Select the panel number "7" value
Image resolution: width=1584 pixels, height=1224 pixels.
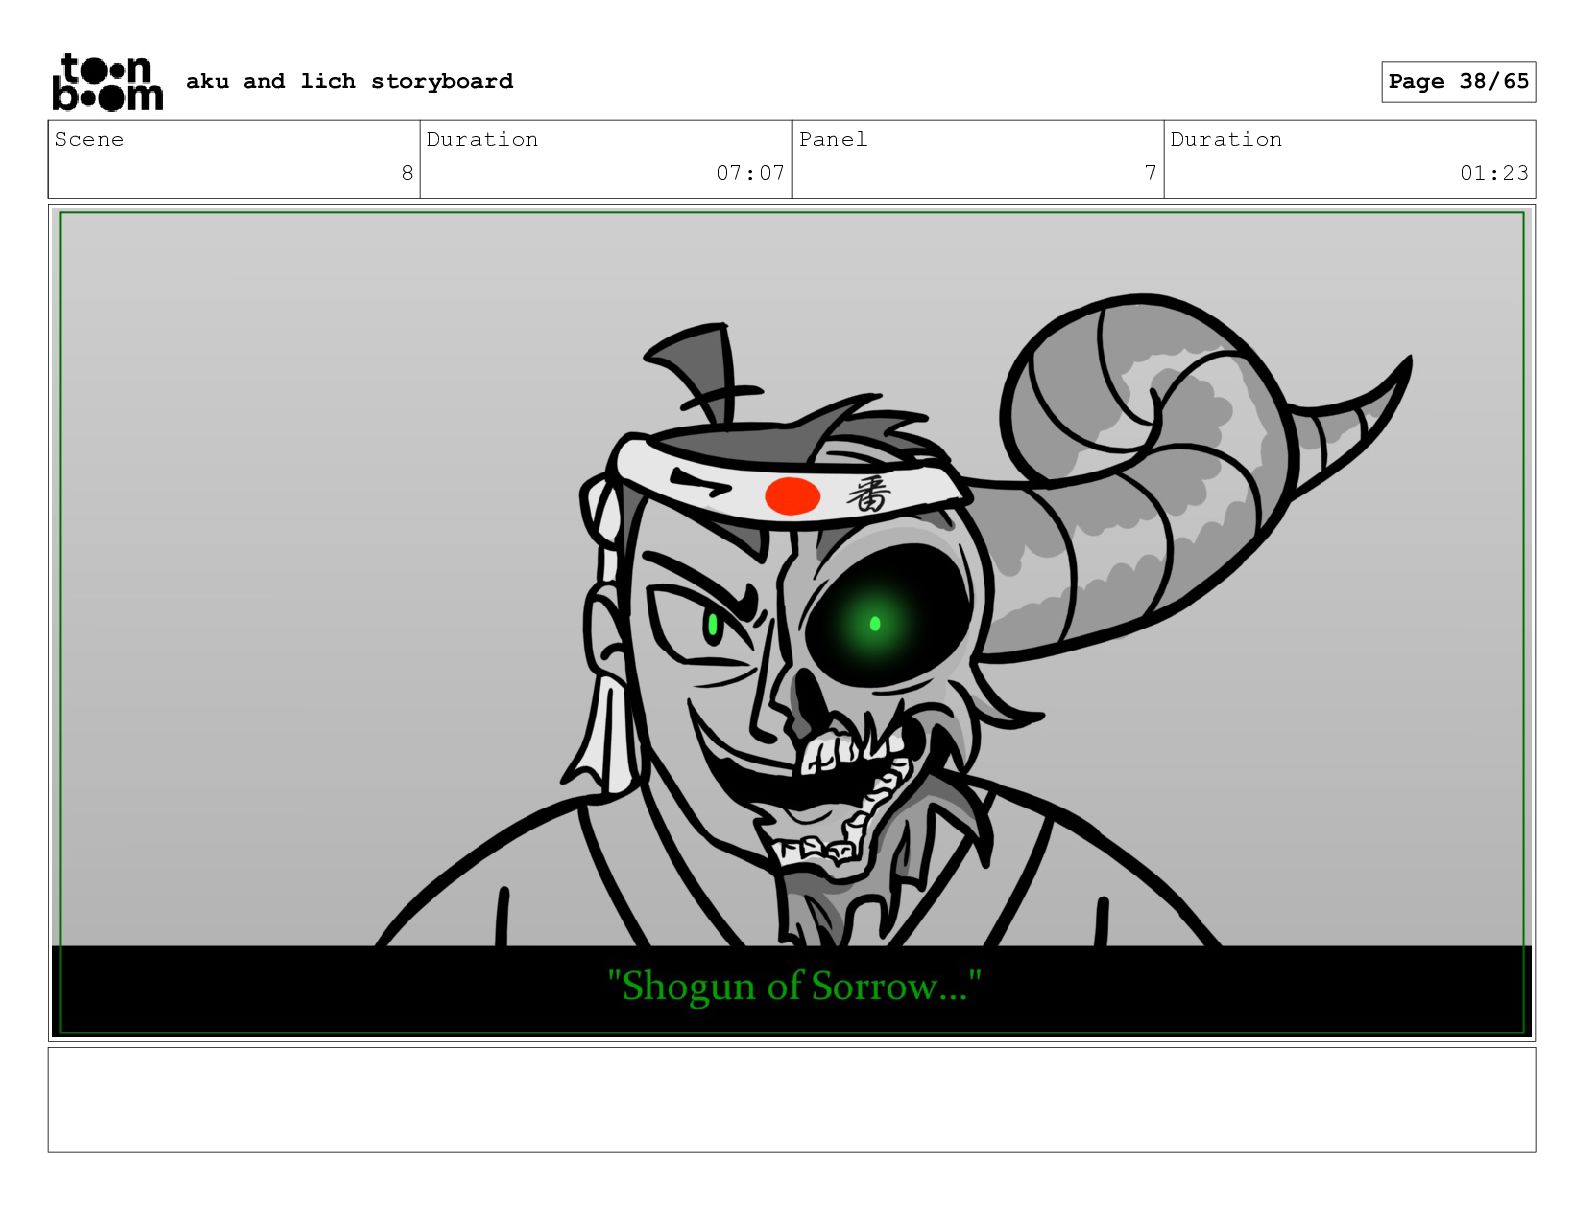[x=1150, y=173]
